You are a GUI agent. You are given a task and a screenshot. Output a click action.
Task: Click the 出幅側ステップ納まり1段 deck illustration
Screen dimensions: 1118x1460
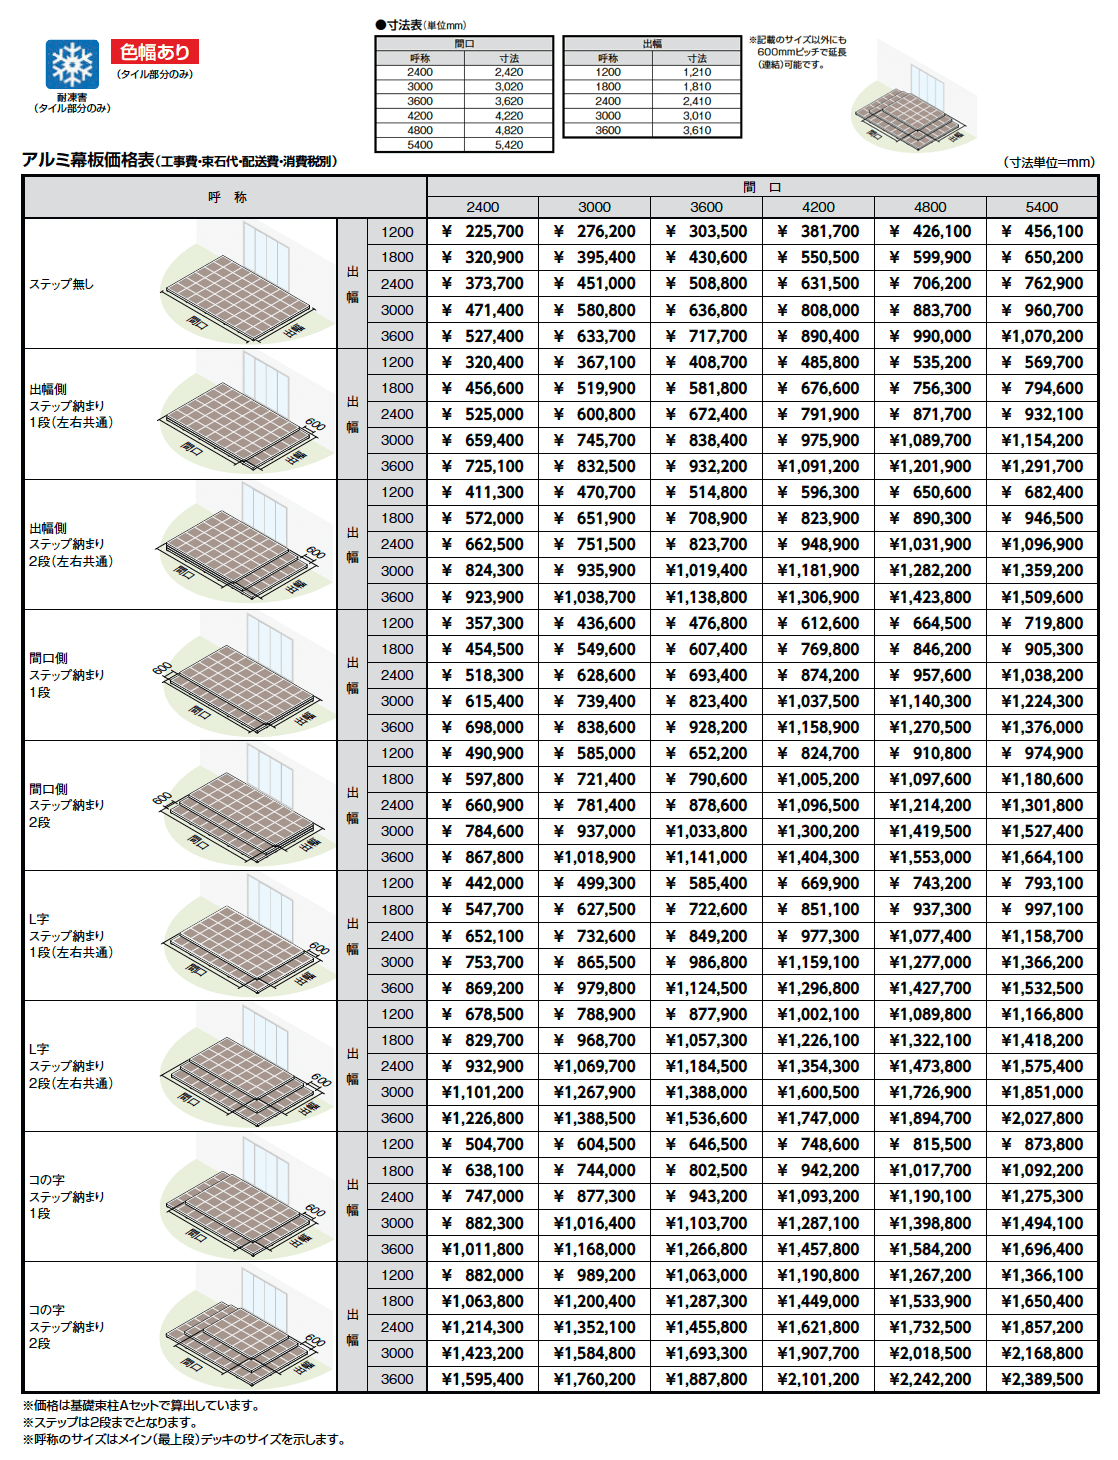coord(245,414)
